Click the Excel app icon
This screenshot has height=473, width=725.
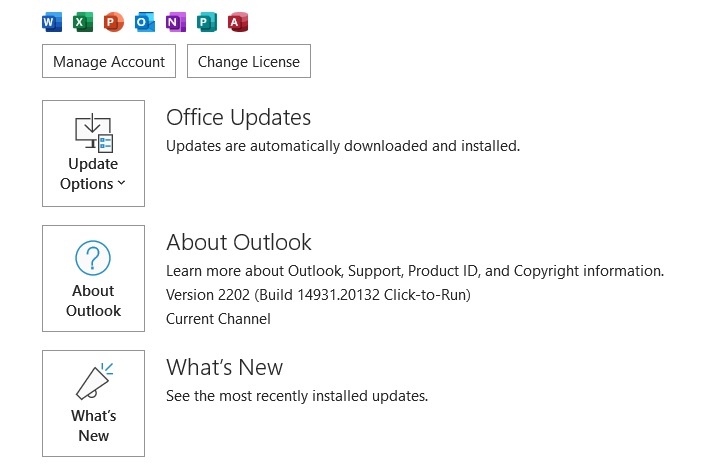83,22
